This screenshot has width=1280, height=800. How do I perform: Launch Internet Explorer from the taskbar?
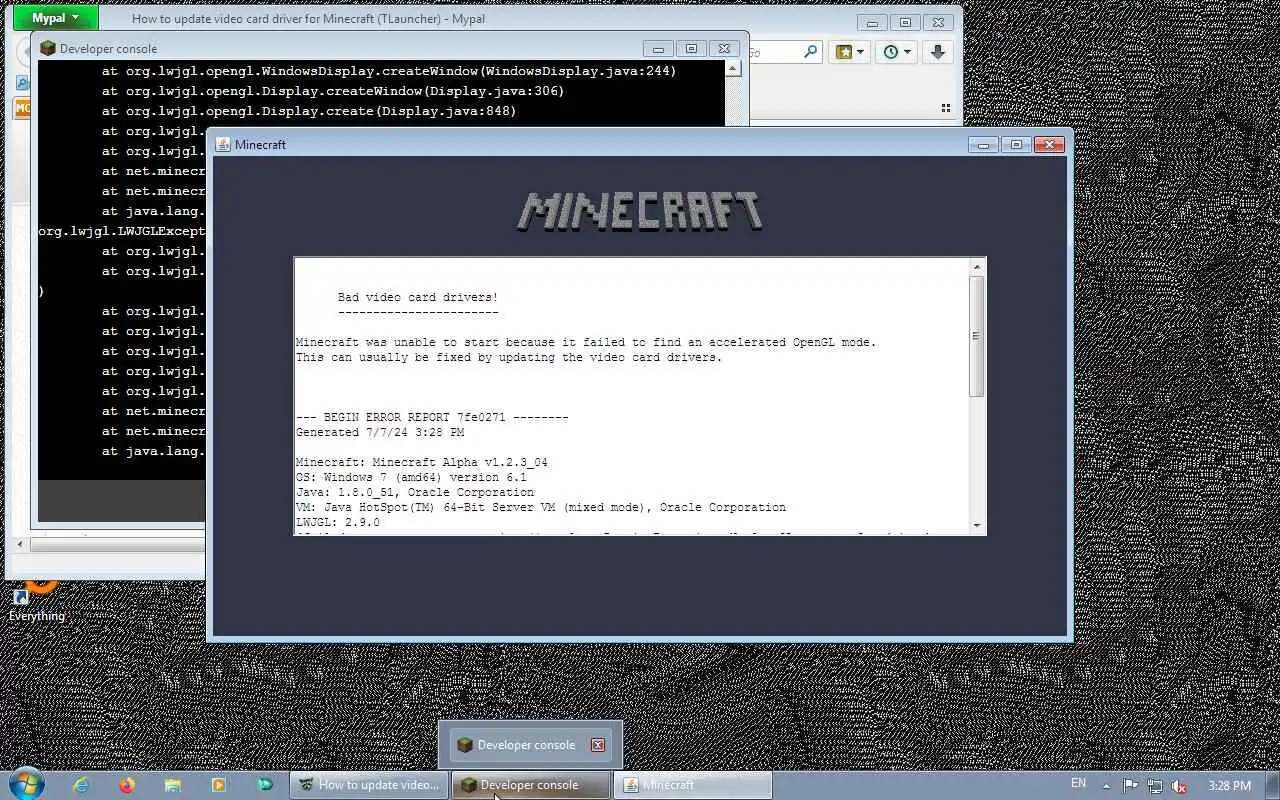point(81,785)
